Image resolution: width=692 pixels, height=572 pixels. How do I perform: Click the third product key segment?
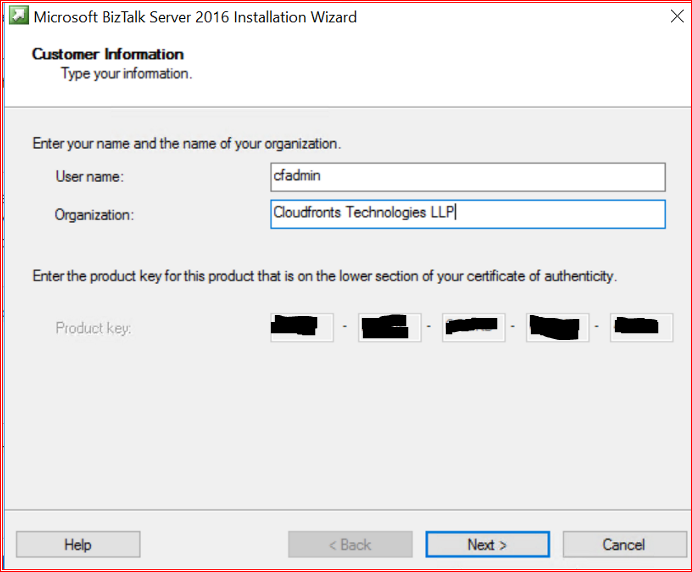(x=470, y=327)
